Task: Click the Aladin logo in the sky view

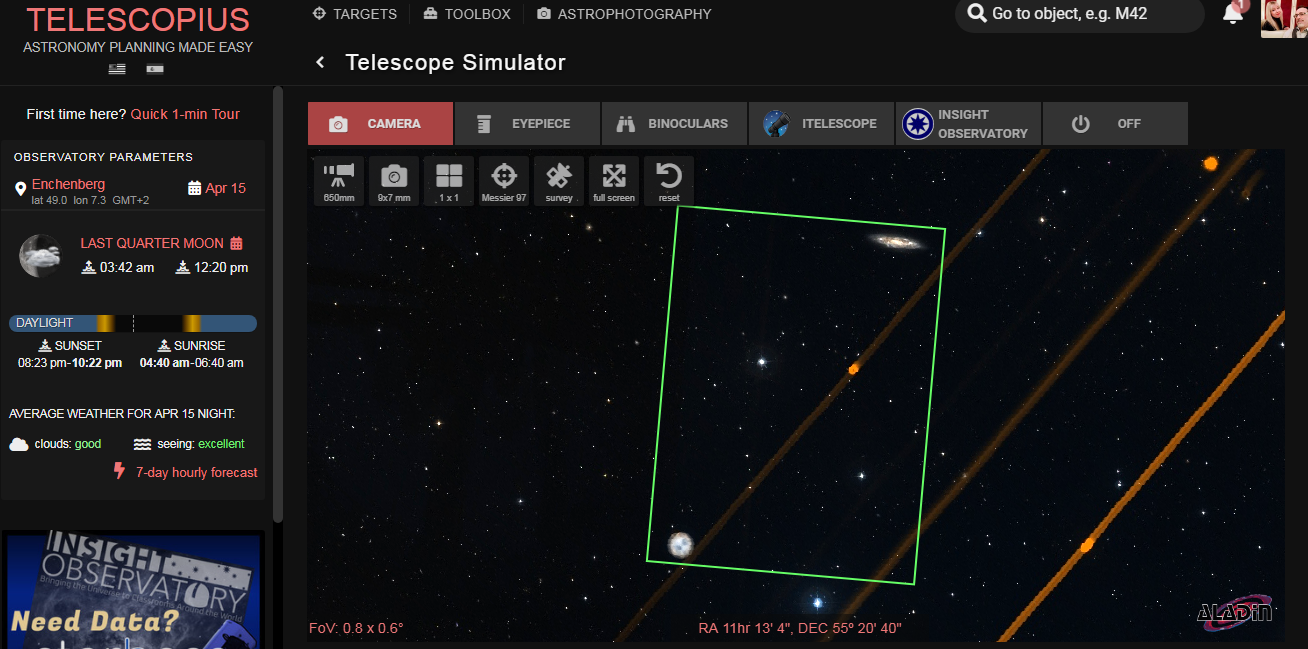Action: pos(1236,612)
